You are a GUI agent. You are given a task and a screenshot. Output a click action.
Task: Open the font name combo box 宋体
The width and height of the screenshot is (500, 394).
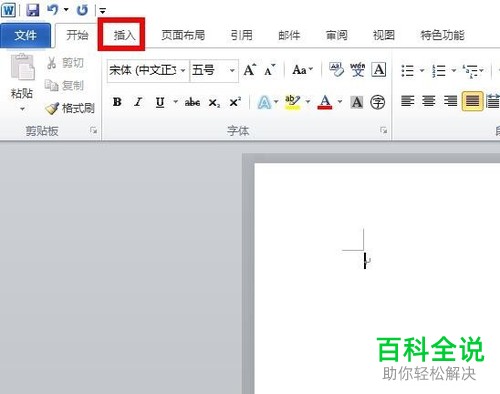tap(147, 70)
